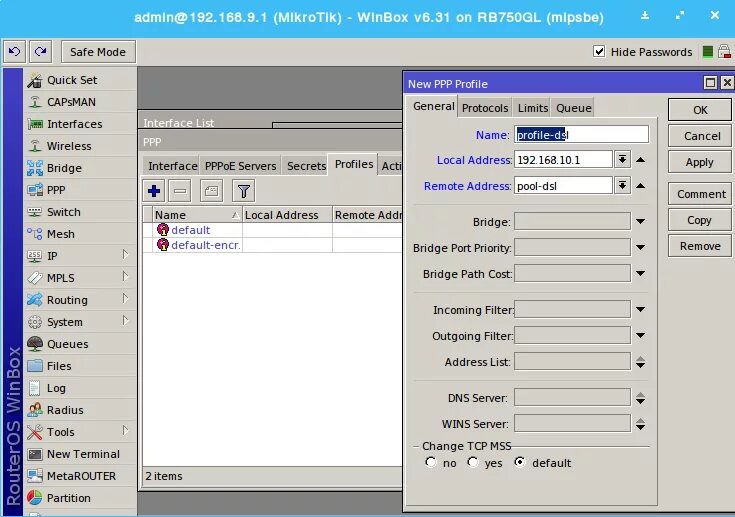The height and width of the screenshot is (517, 735).
Task: Click the Apply button
Action: coord(700,162)
